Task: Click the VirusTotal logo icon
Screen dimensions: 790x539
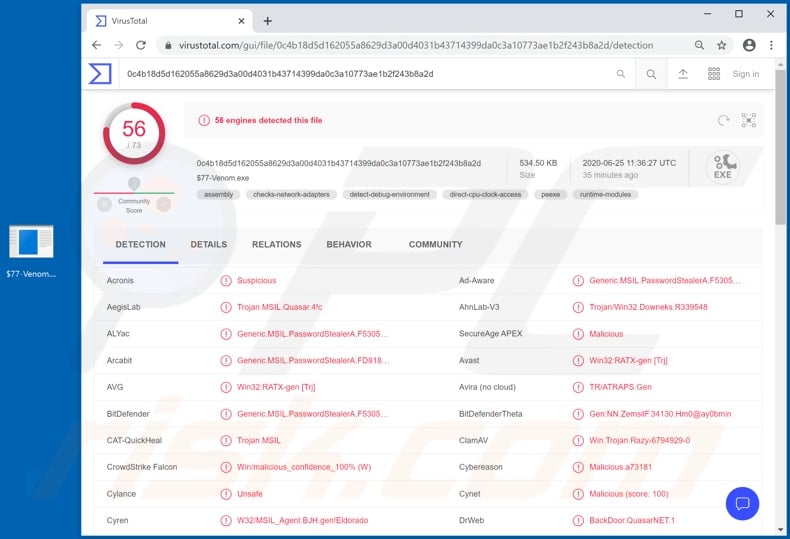Action: click(100, 74)
